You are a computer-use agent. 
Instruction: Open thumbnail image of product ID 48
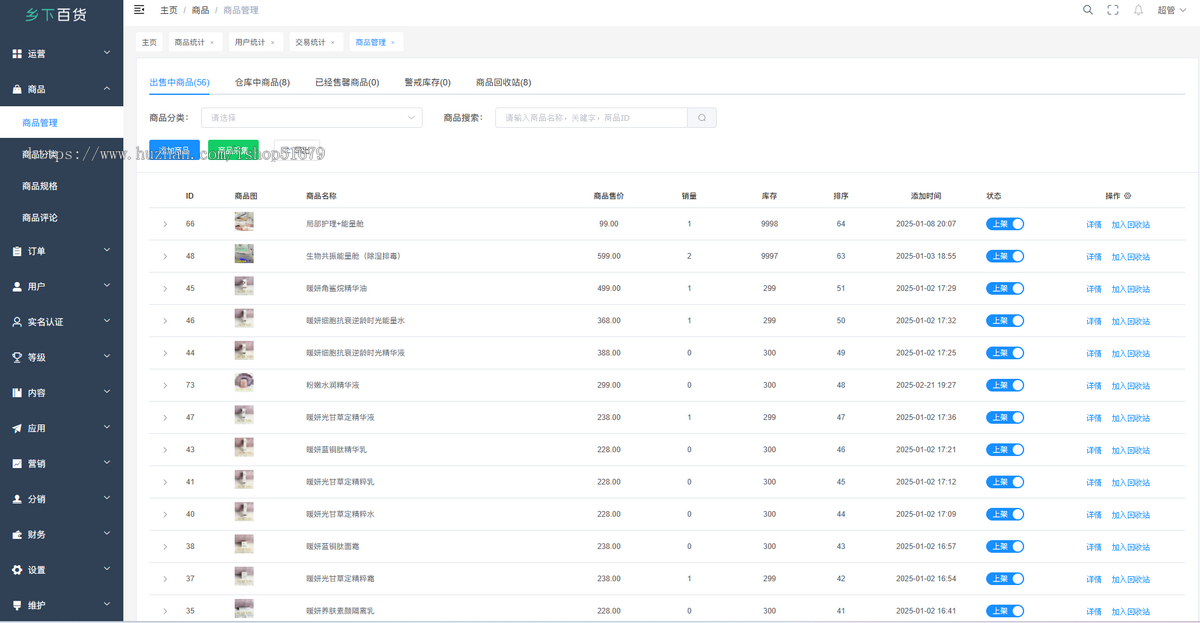pos(244,254)
